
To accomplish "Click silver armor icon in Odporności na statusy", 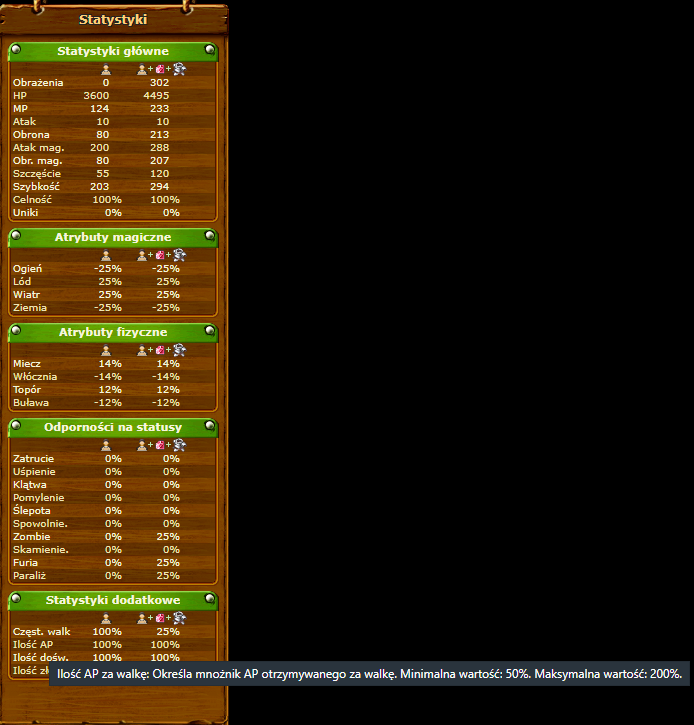I will coord(179,445).
